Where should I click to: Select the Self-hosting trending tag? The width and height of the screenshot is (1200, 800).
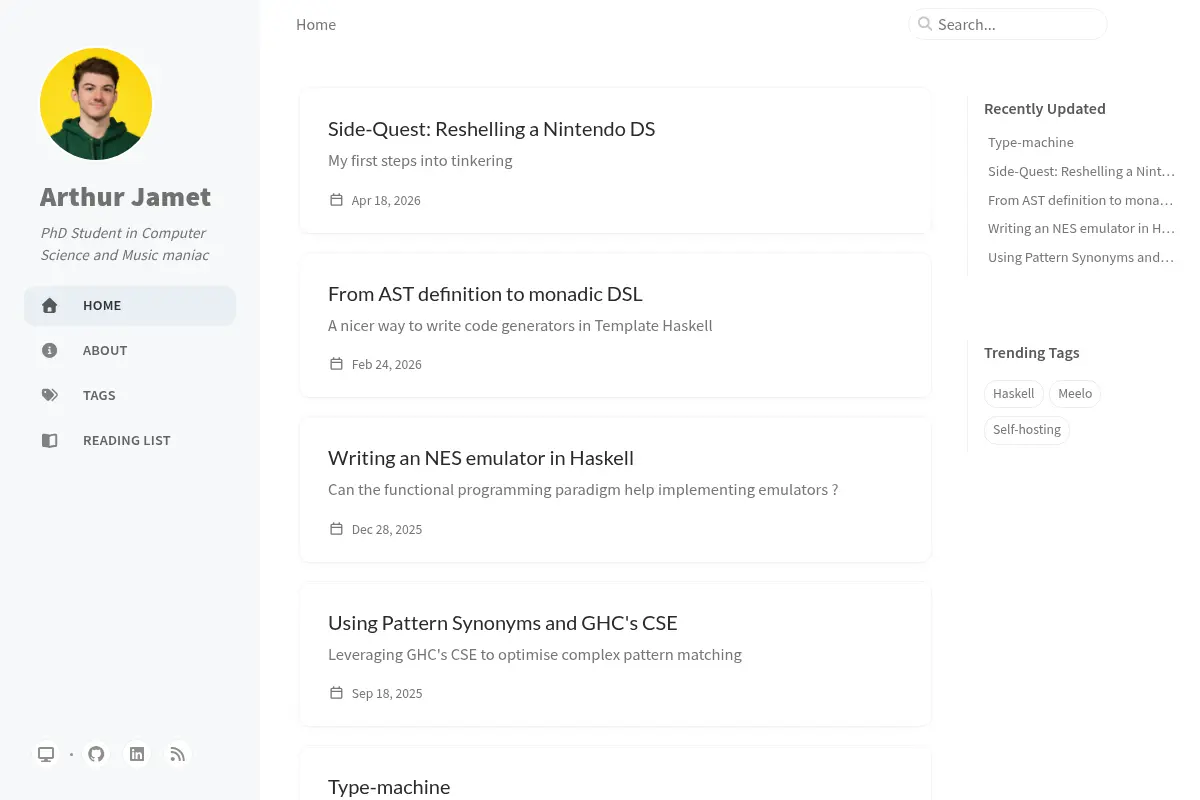[x=1026, y=430]
